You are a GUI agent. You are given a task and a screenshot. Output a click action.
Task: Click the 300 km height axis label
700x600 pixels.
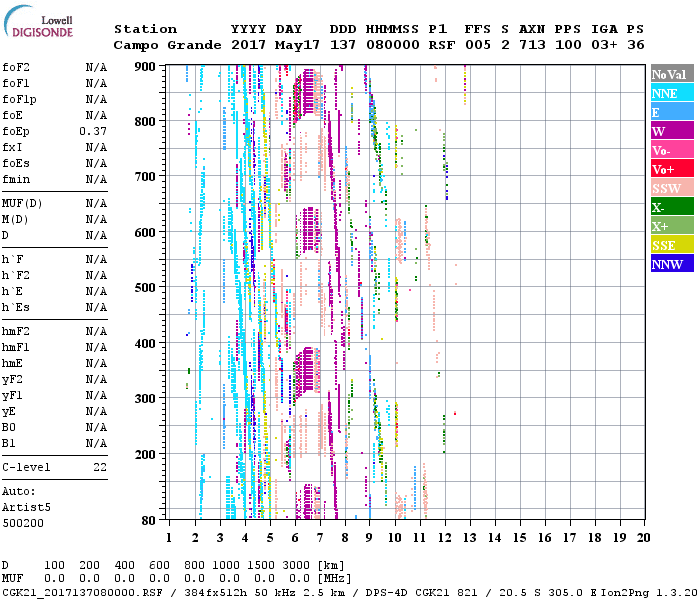pyautogui.click(x=145, y=399)
